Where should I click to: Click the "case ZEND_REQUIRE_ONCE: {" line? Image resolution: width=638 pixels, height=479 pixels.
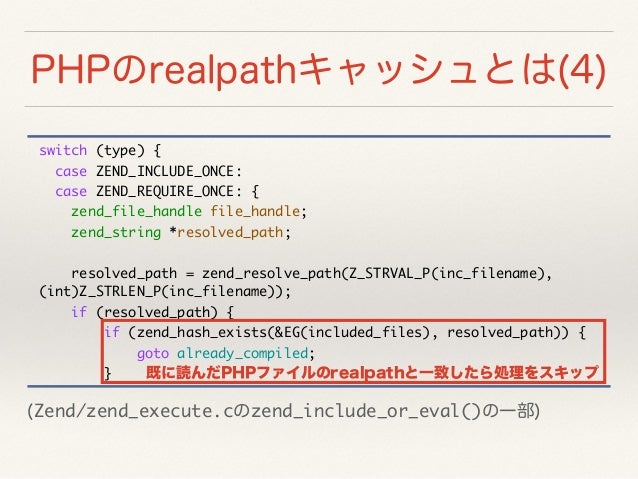point(157,191)
